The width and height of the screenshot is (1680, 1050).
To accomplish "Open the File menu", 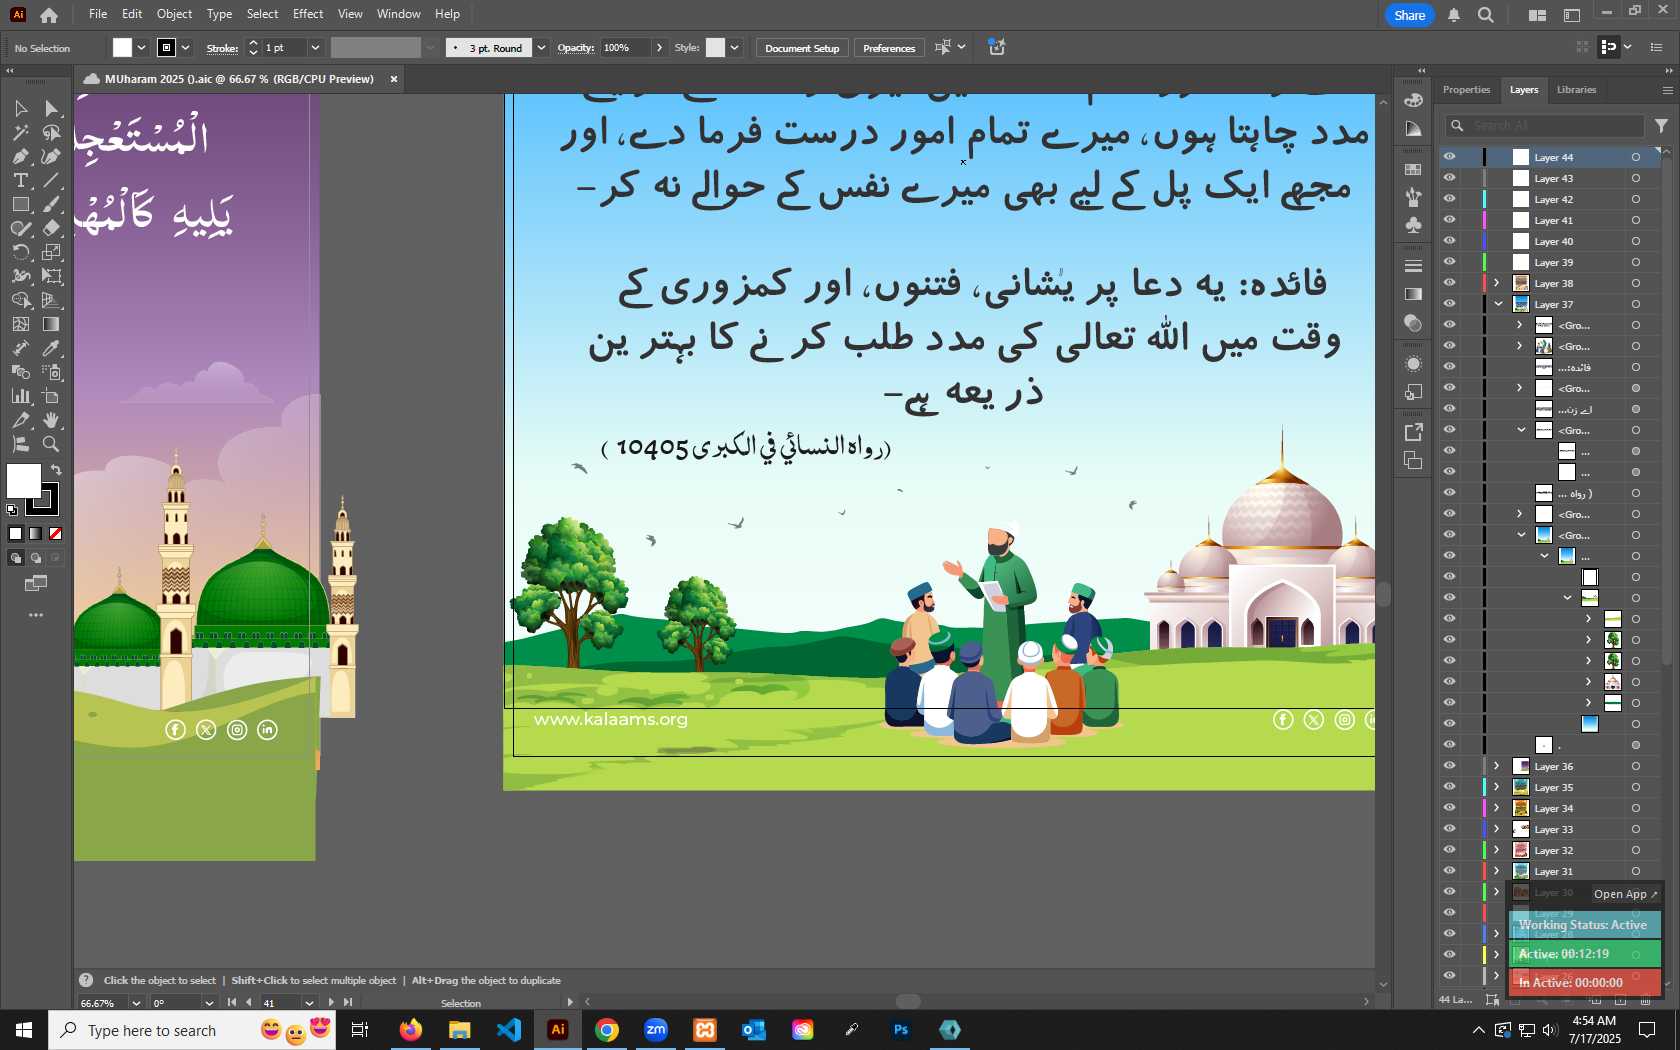I will (x=98, y=14).
